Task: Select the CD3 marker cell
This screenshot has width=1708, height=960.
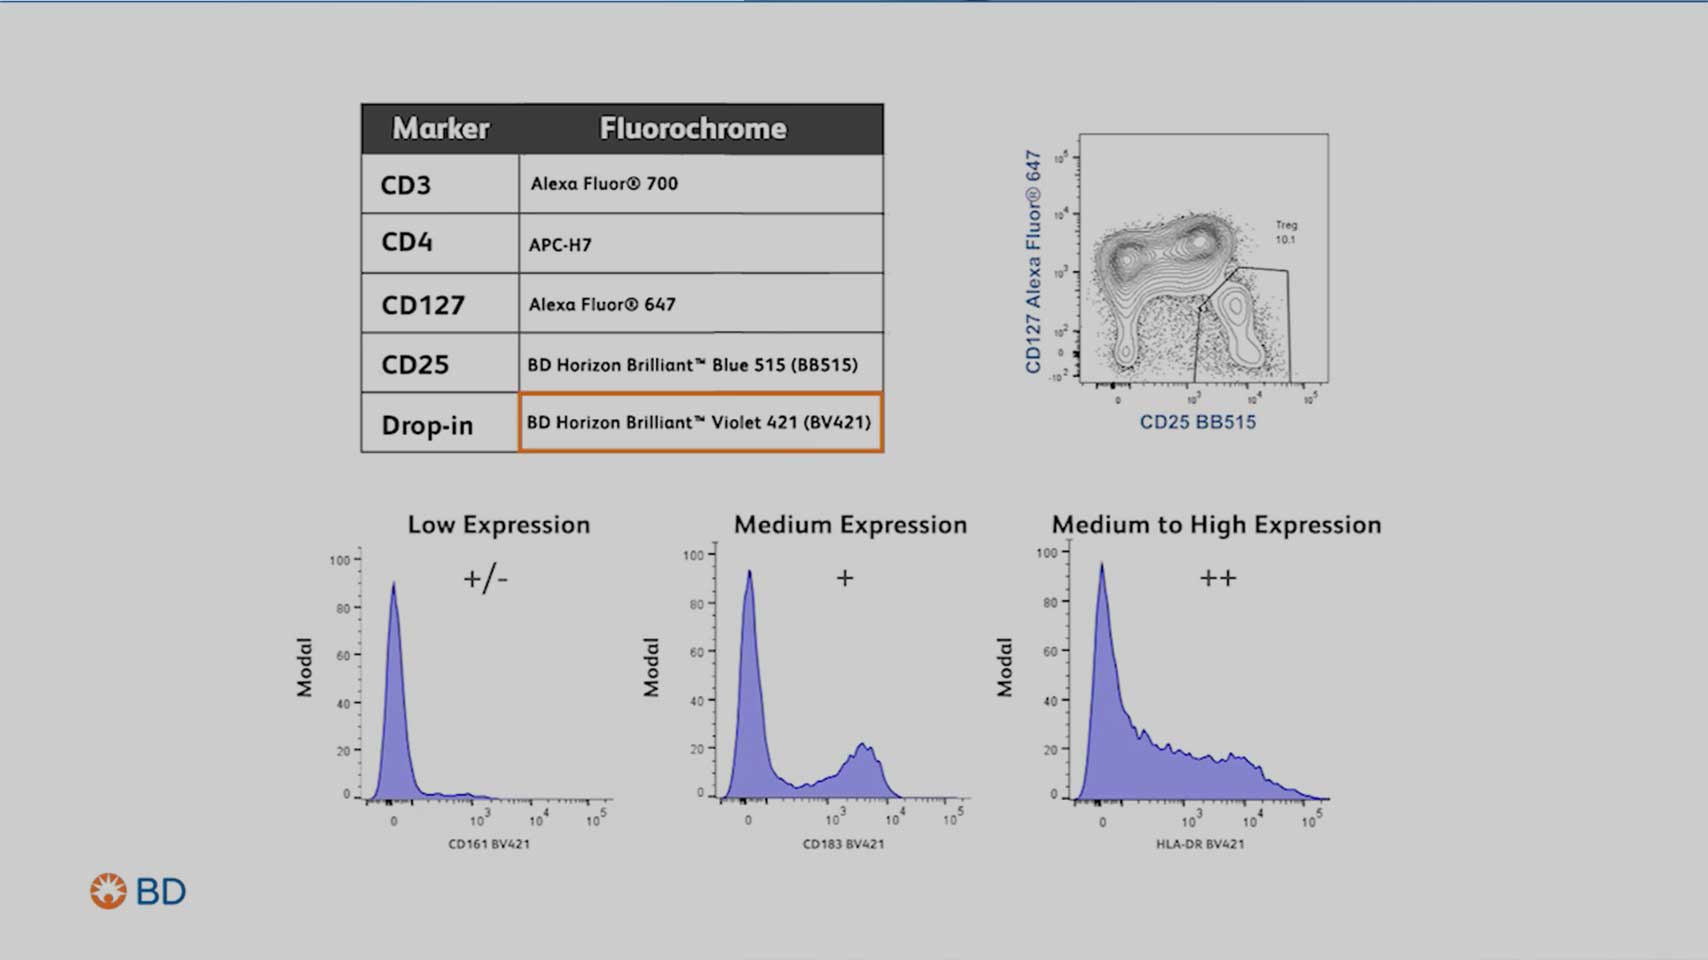Action: 439,185
